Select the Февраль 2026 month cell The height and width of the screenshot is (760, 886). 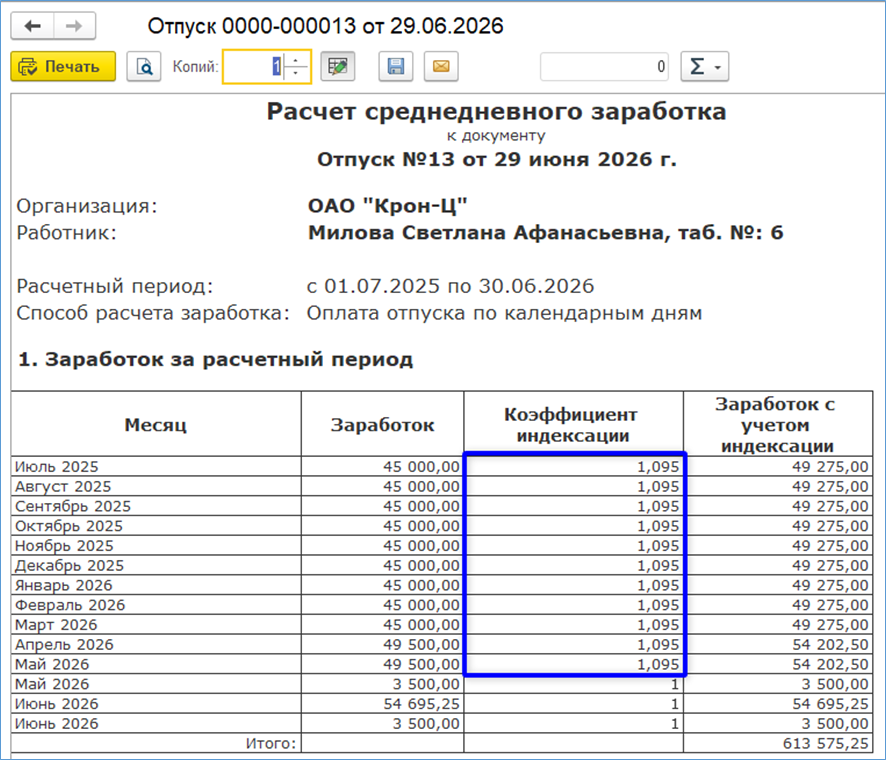click(156, 605)
